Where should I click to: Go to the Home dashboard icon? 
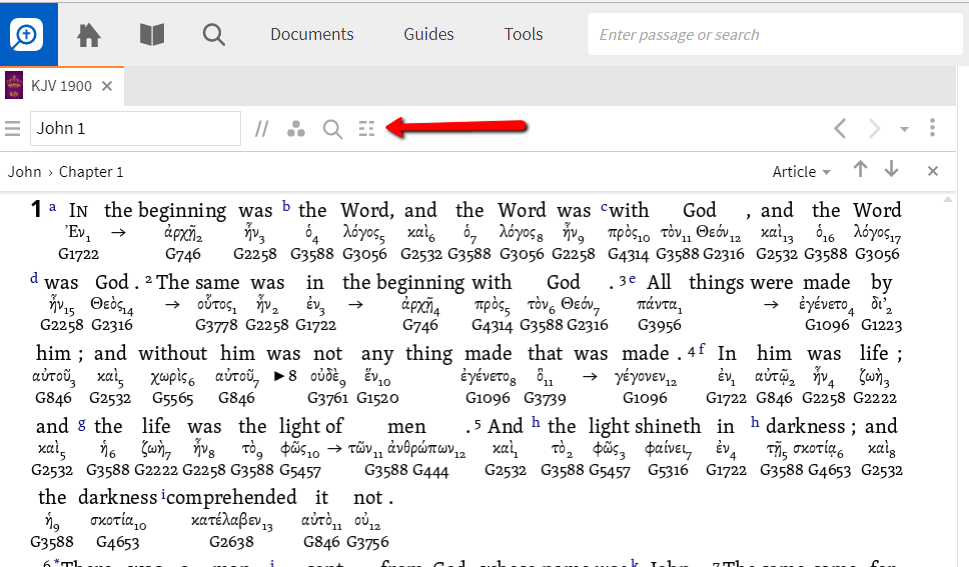[x=89, y=35]
